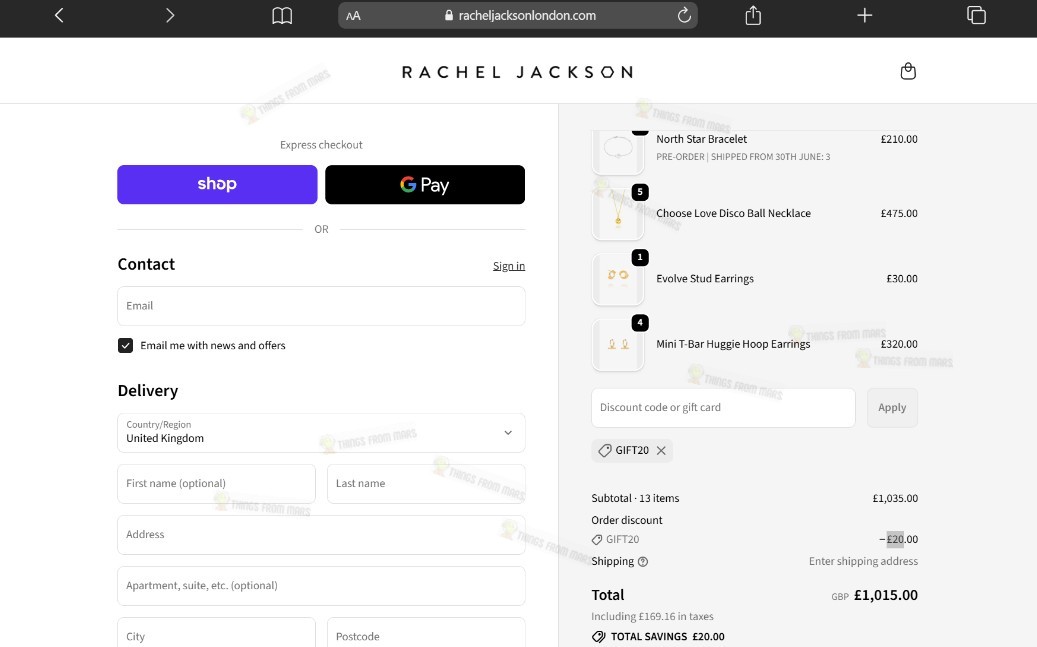
Task: Click the Shipping help question mark icon
Action: tap(643, 562)
